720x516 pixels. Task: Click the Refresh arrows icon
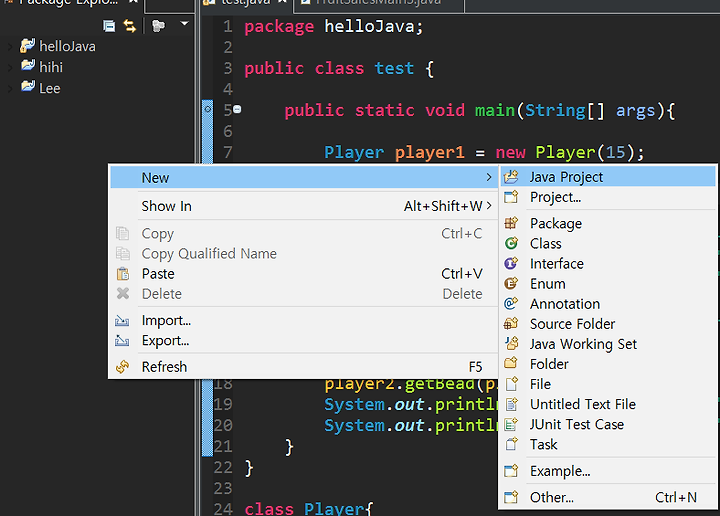tap(122, 367)
